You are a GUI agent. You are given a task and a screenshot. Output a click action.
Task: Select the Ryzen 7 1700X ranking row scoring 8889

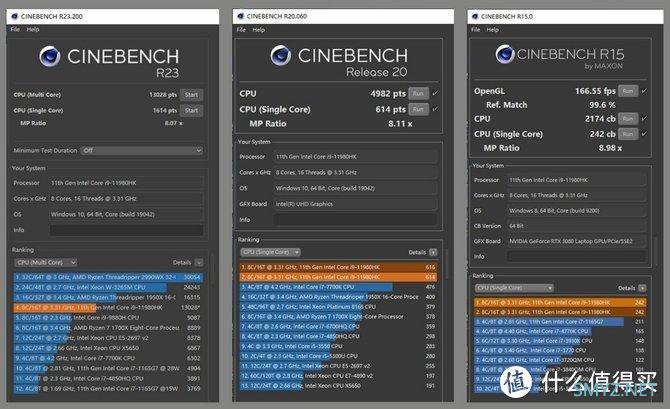[x=108, y=328]
